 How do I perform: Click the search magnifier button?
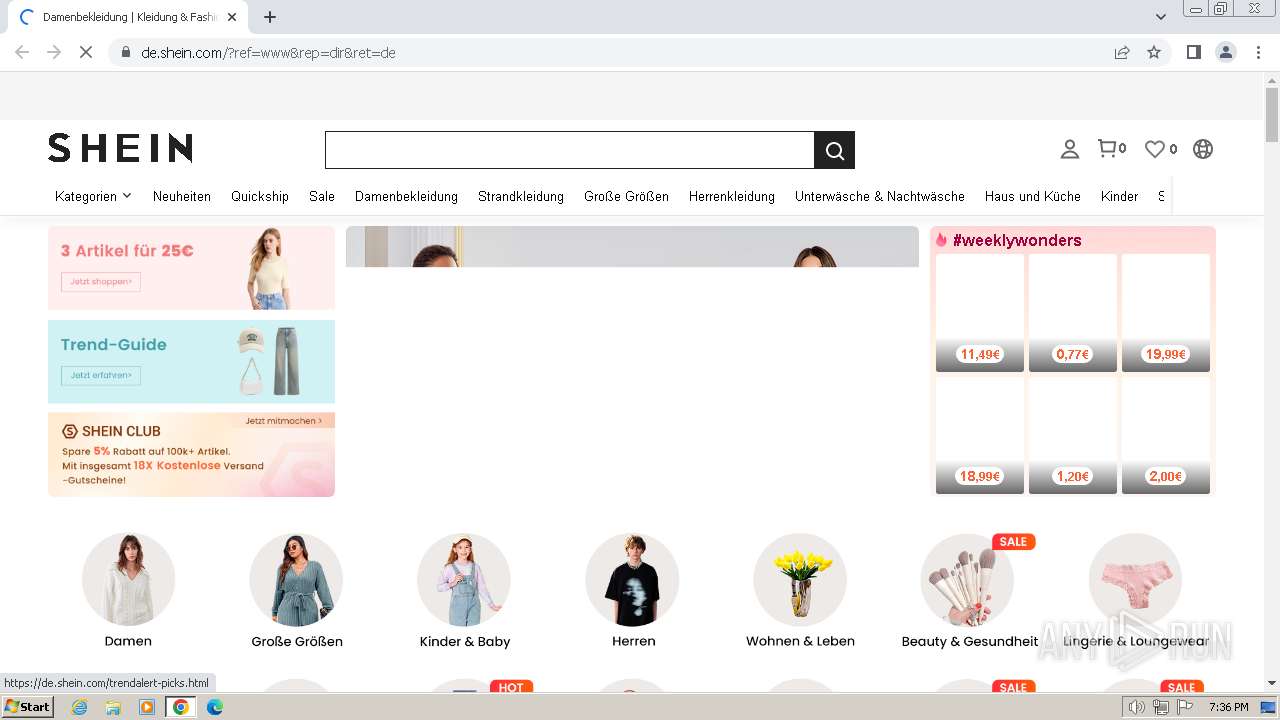coord(834,150)
